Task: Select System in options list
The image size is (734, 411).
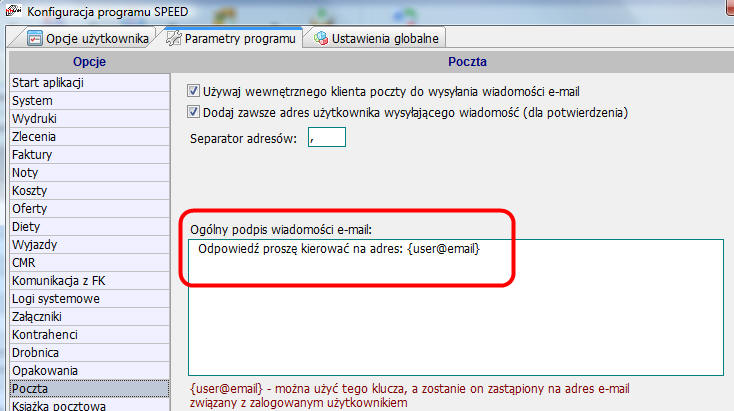Action: click(x=89, y=101)
